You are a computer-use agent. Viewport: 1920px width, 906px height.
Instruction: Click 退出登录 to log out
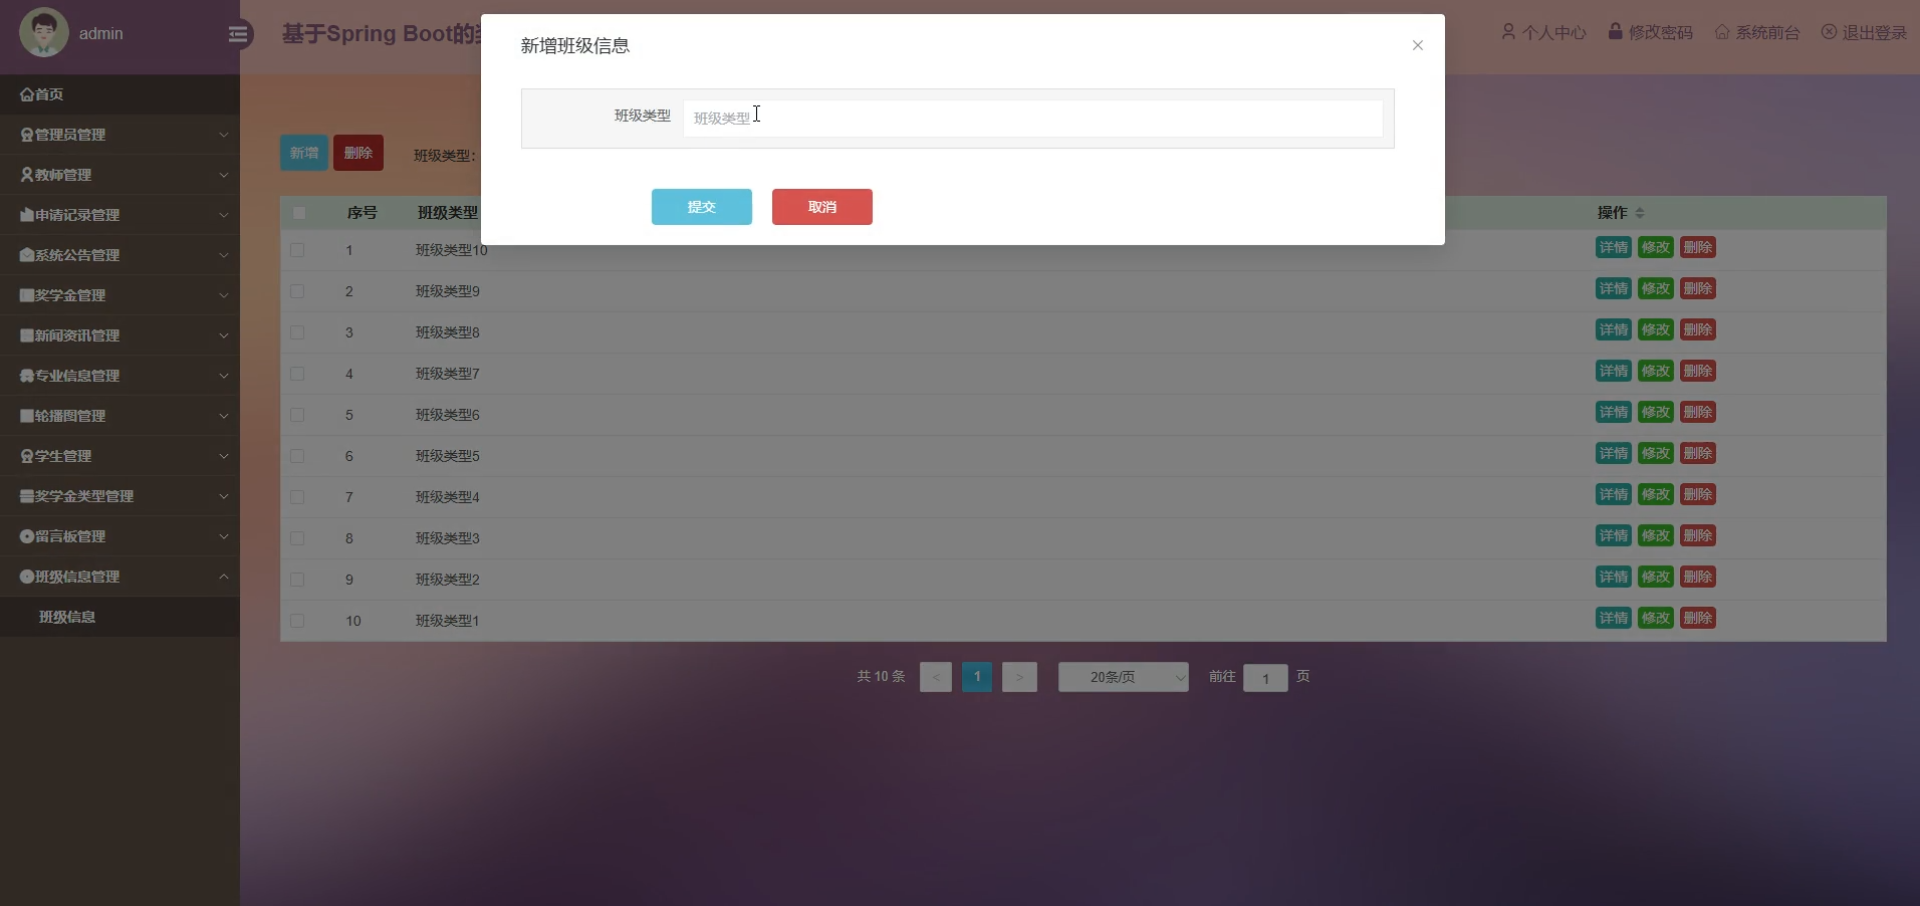click(1864, 32)
